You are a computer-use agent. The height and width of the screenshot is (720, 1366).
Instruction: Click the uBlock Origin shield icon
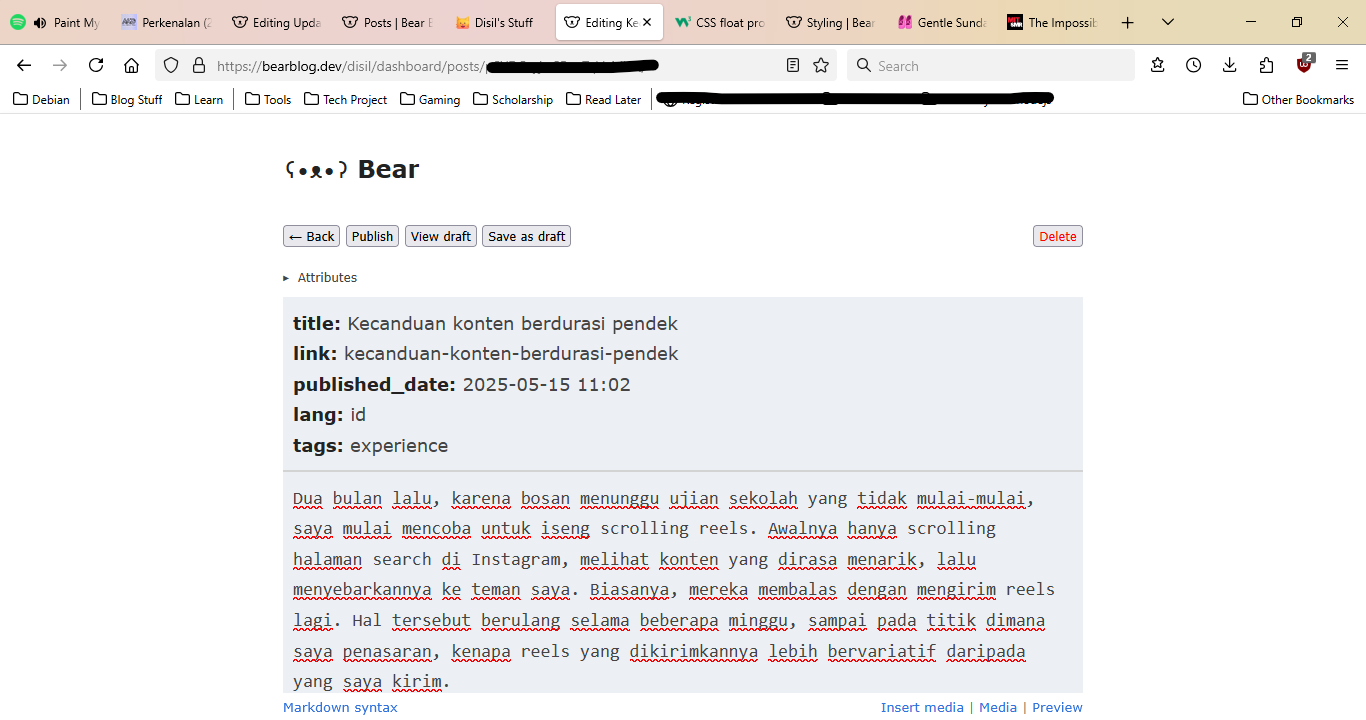coord(1304,65)
